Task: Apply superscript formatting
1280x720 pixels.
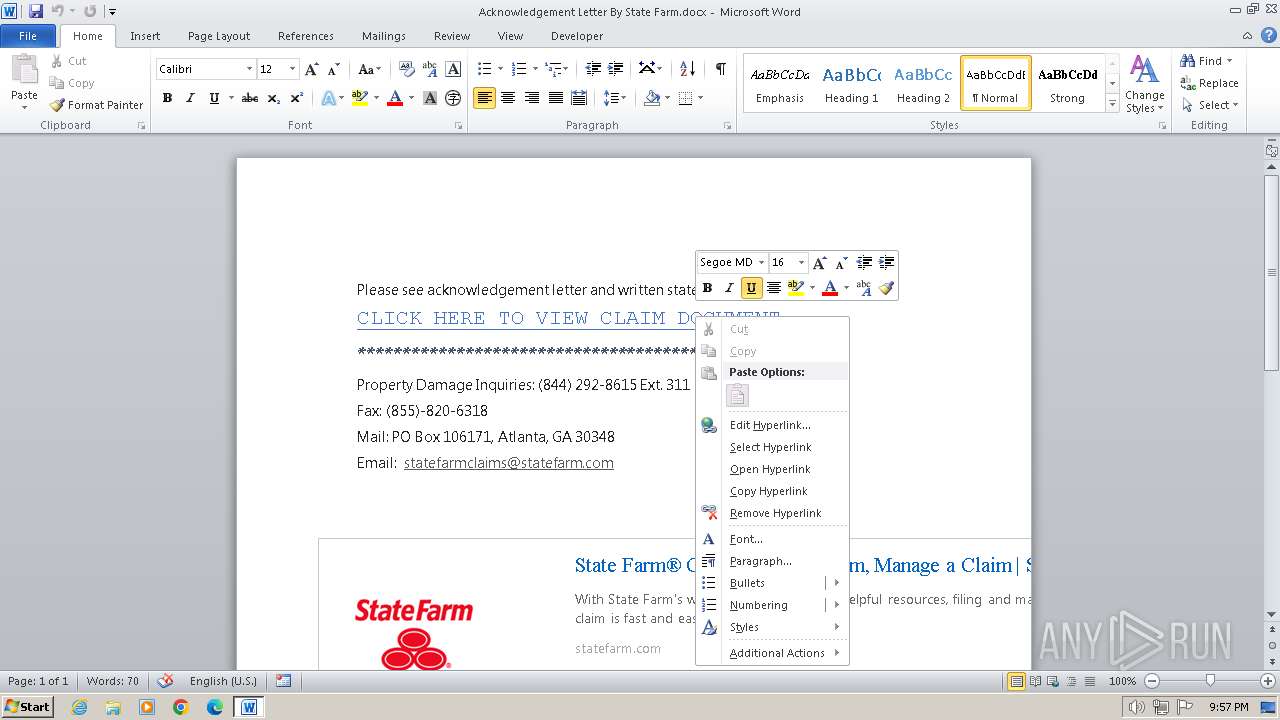Action: 297,98
